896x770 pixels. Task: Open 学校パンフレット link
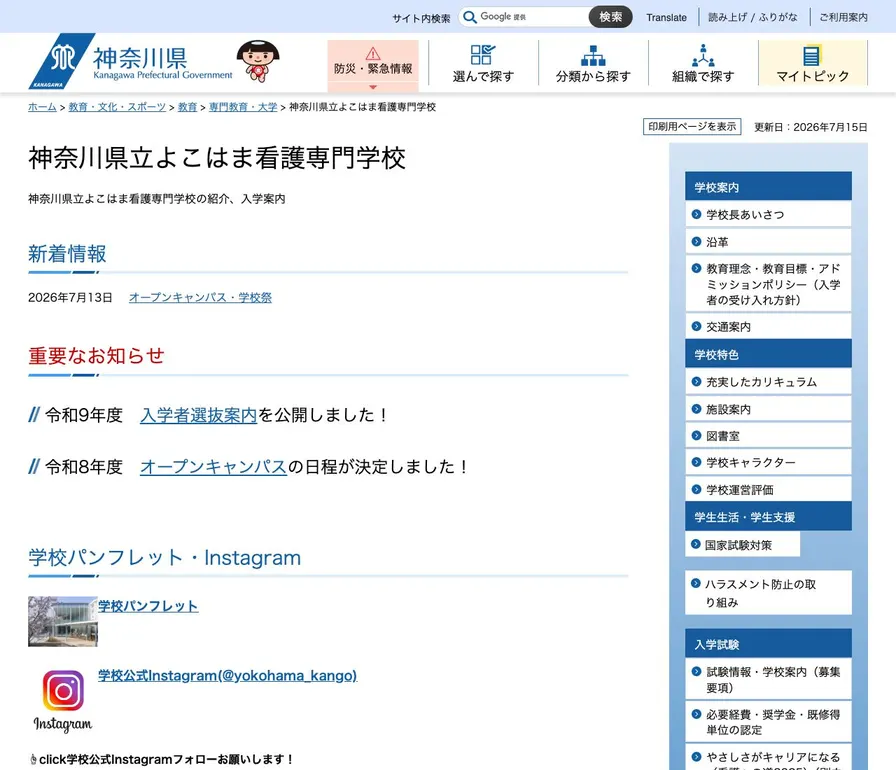pyautogui.click(x=148, y=606)
